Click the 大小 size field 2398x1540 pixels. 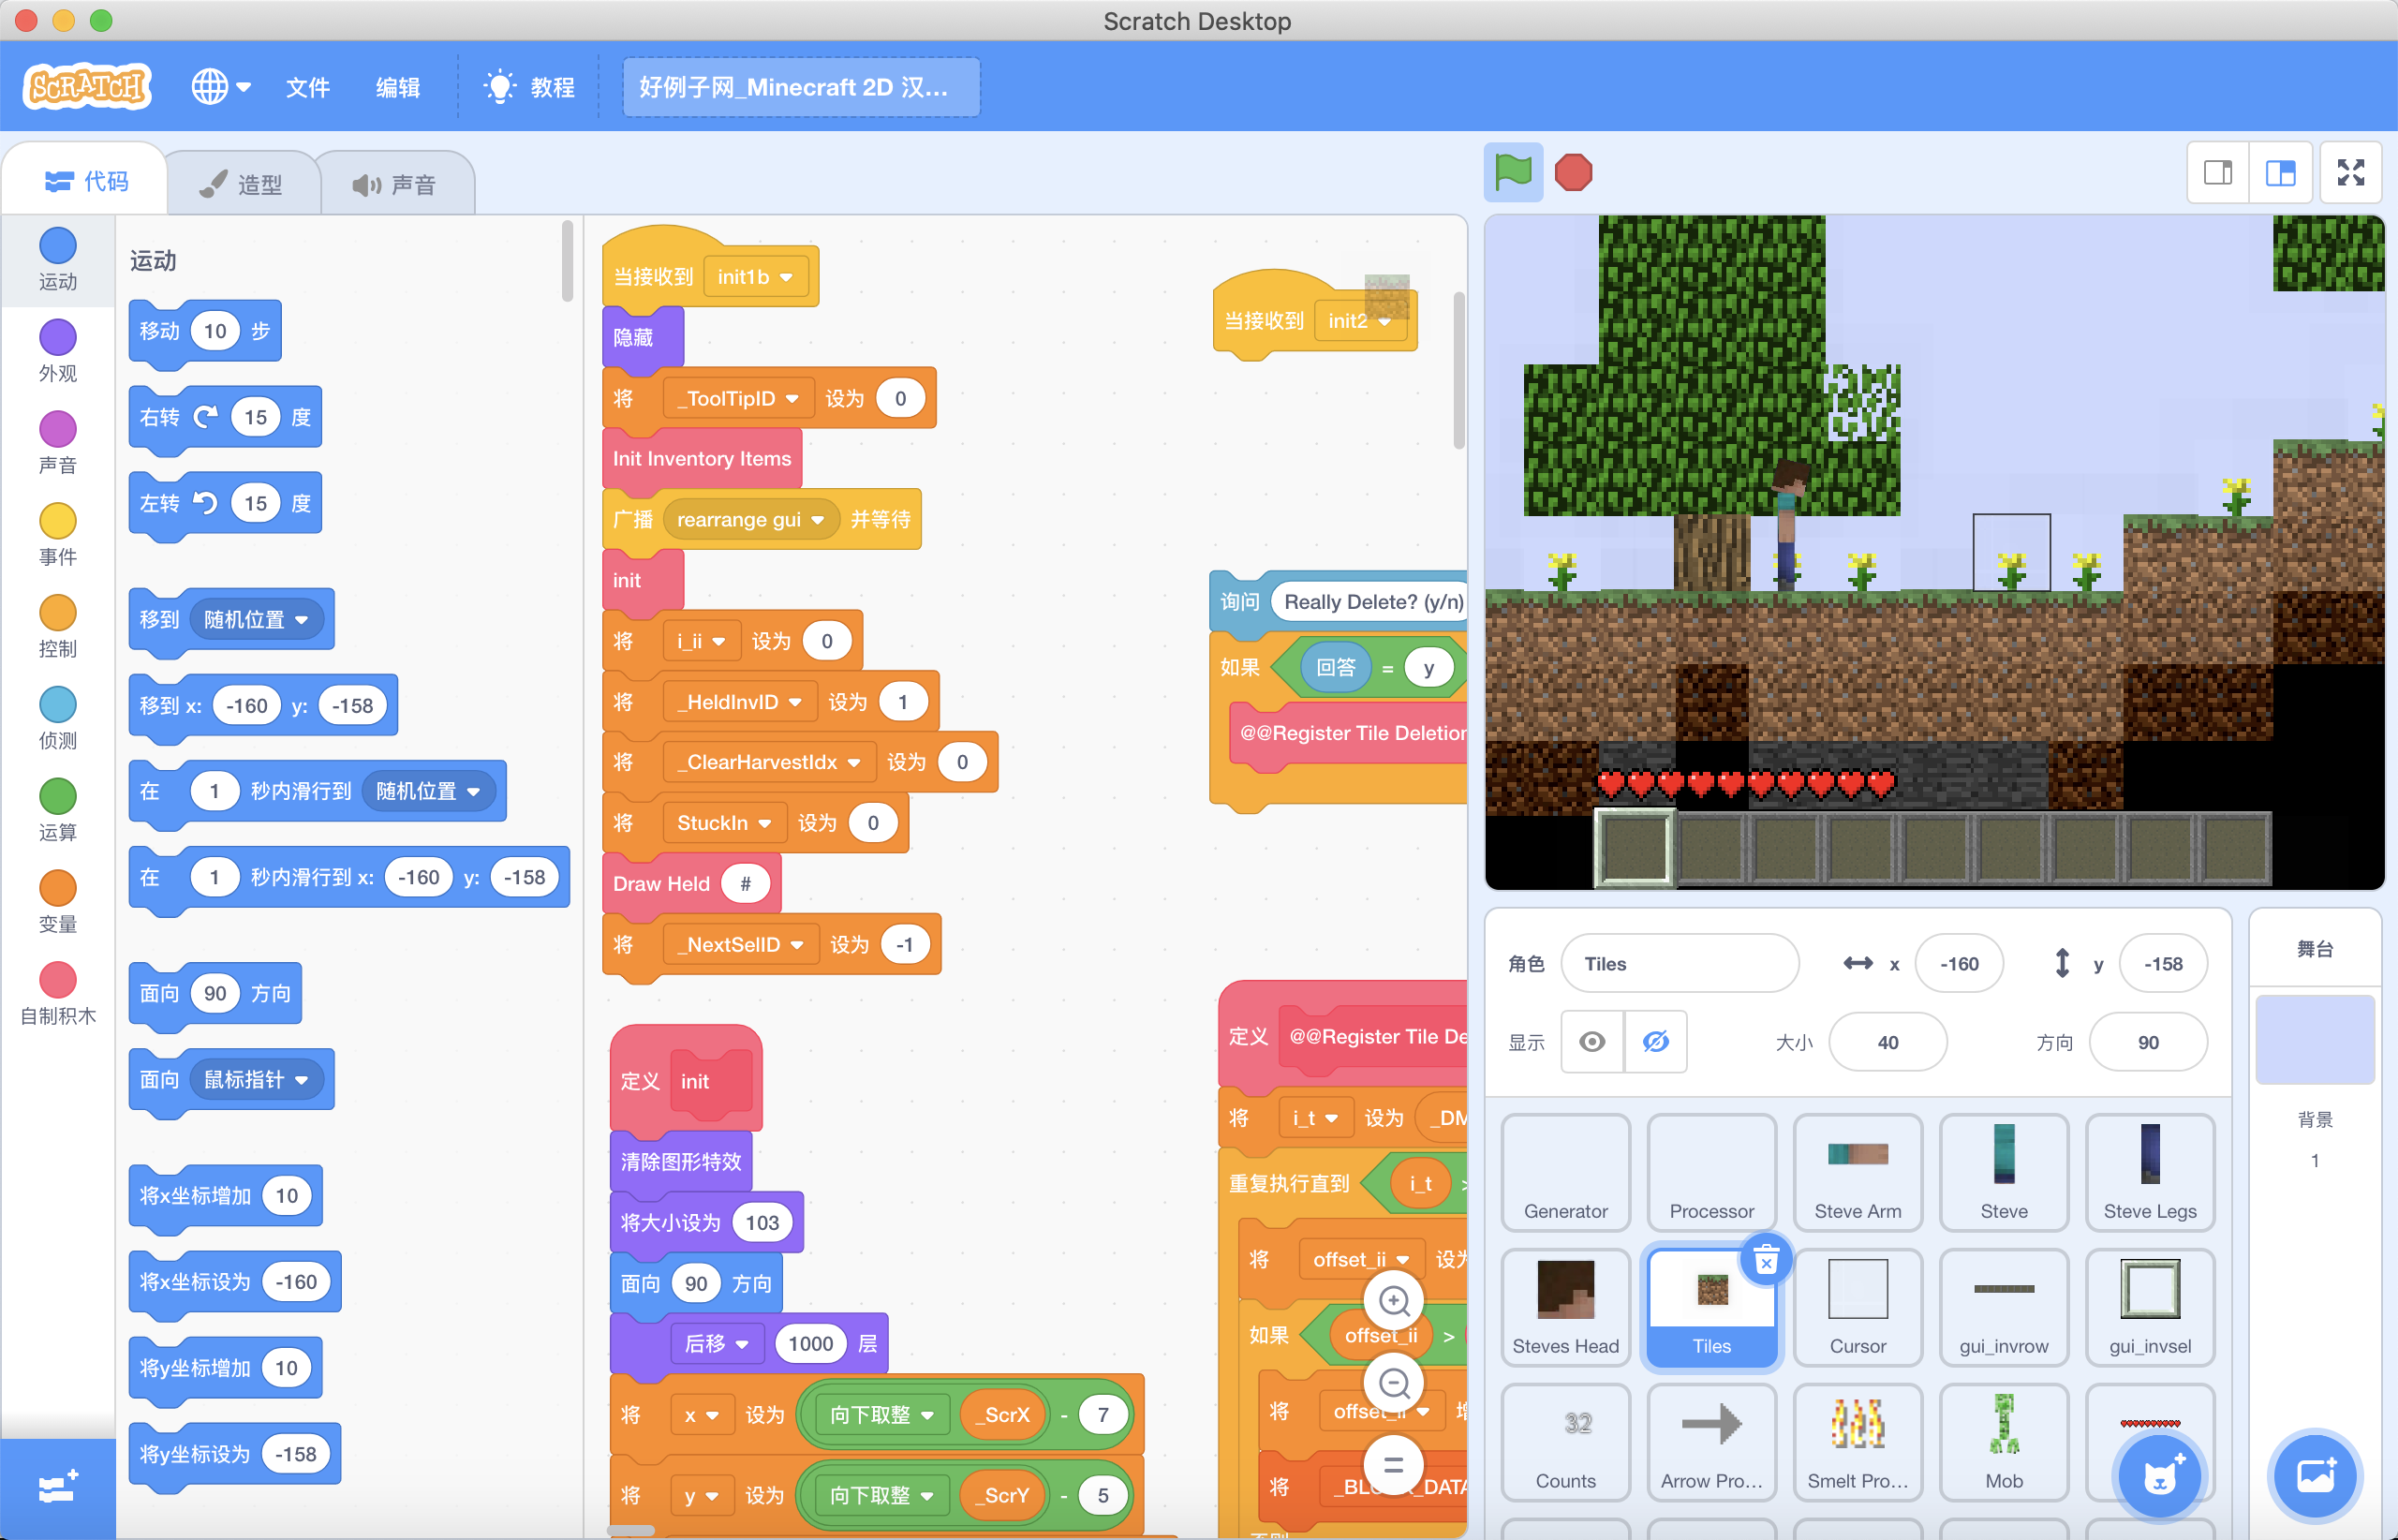pos(1888,1042)
